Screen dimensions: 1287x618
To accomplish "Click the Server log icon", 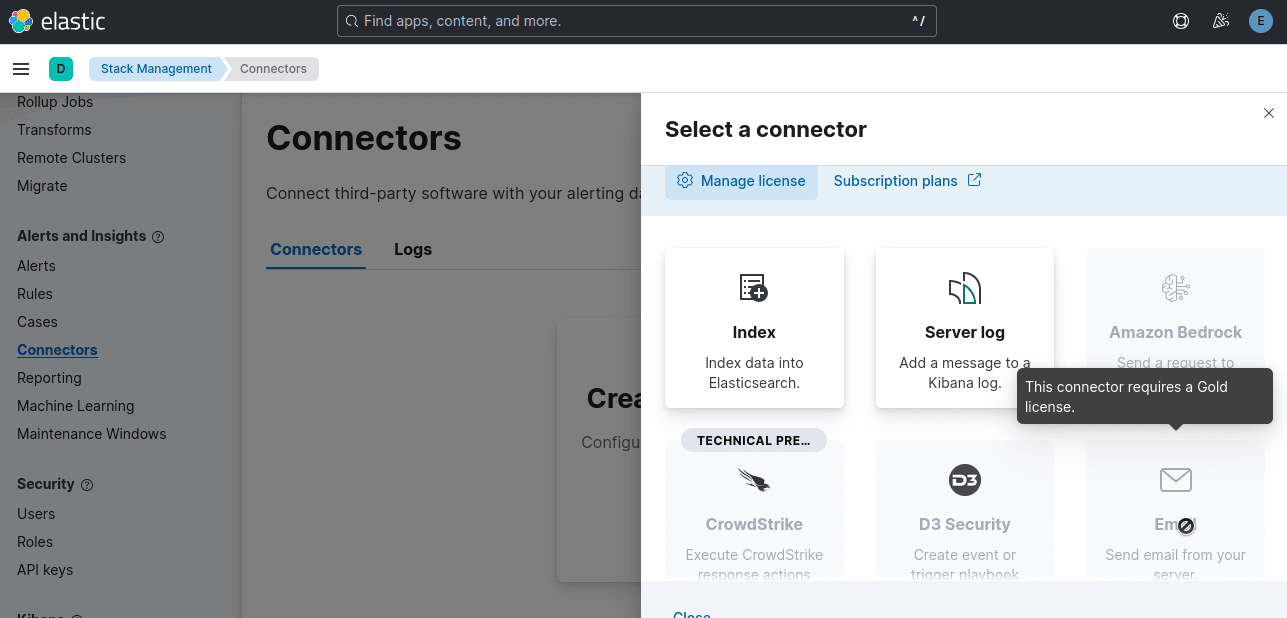I will tap(965, 288).
